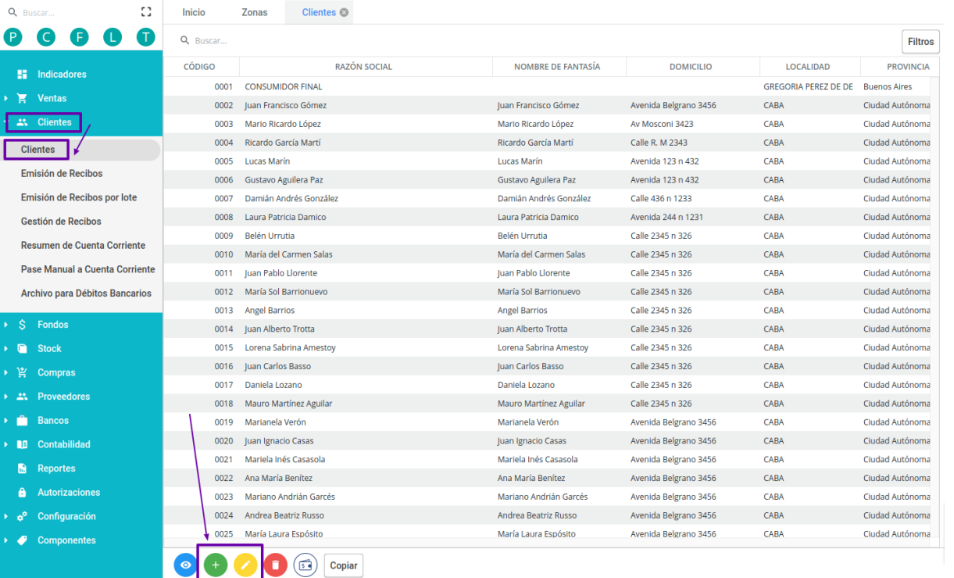
Task: Switch to the Inicio tab
Action: pos(194,12)
